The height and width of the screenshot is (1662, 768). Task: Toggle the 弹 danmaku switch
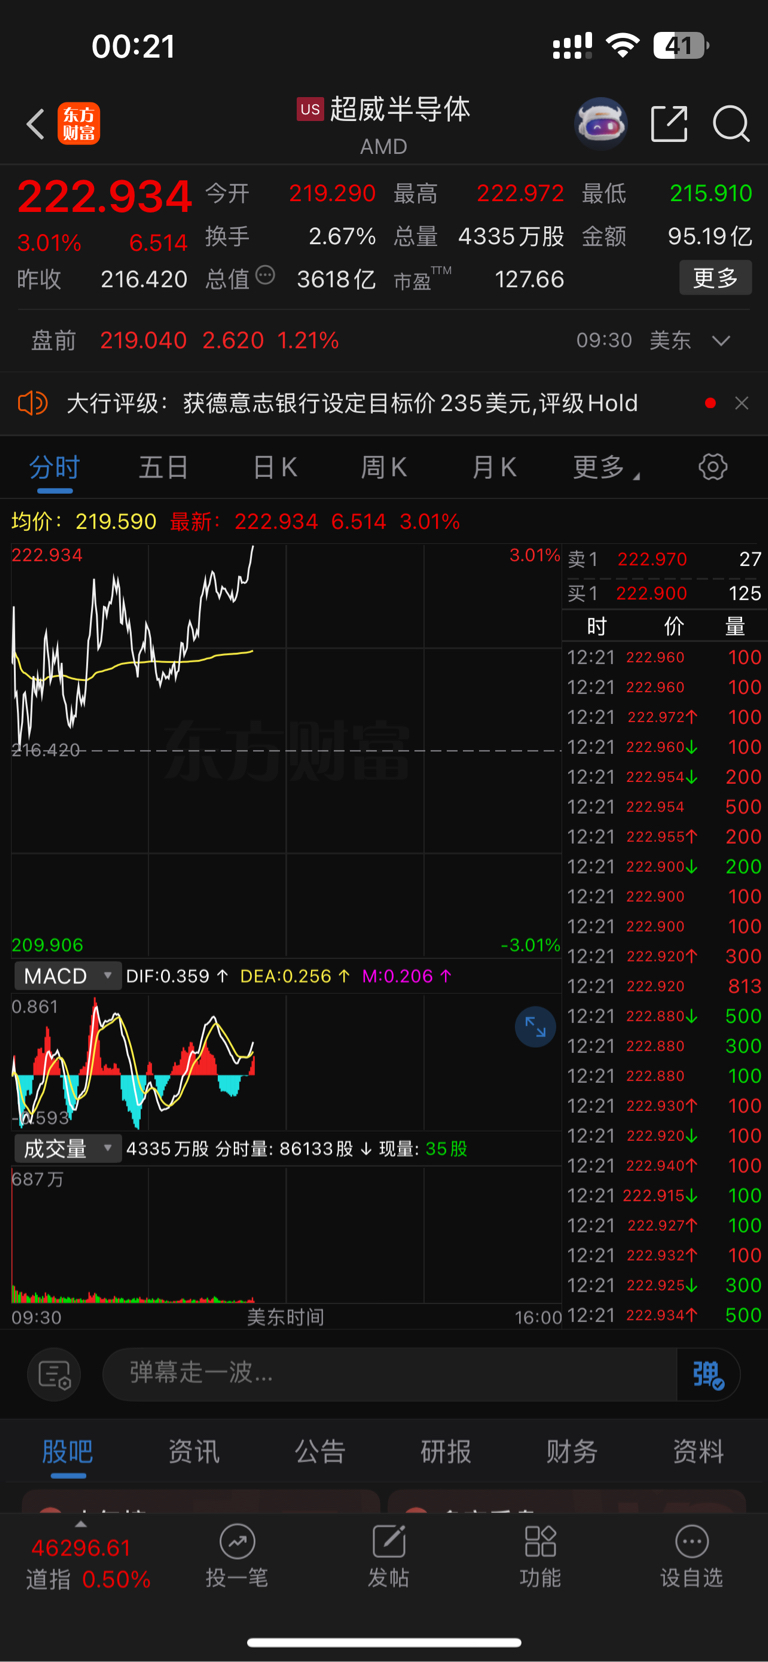[x=708, y=1374]
